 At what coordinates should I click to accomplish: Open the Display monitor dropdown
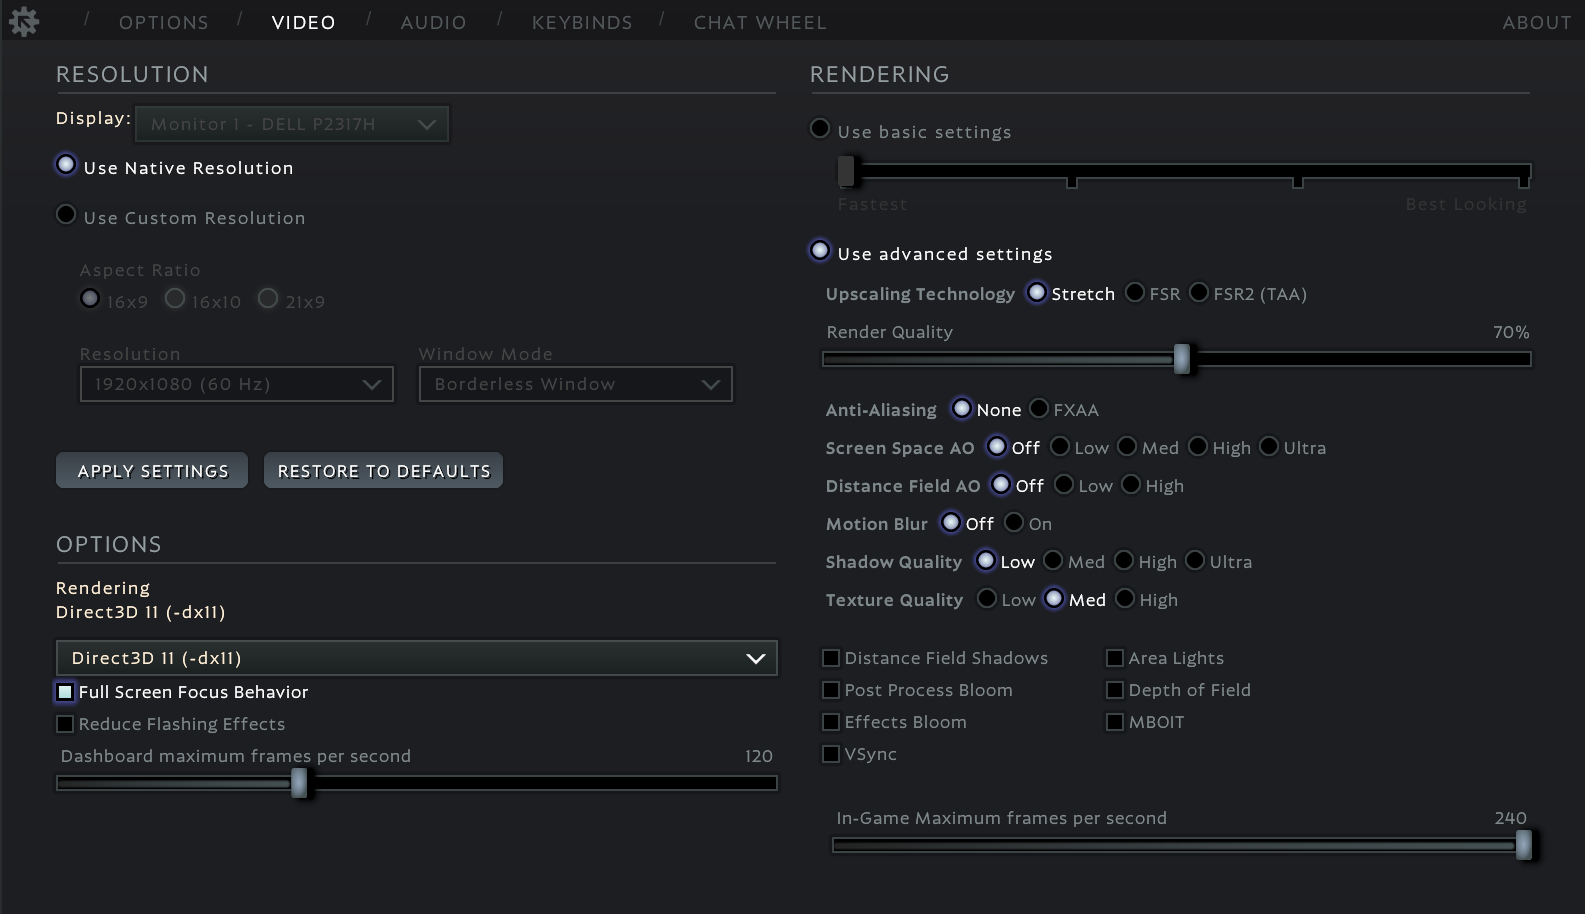(292, 124)
